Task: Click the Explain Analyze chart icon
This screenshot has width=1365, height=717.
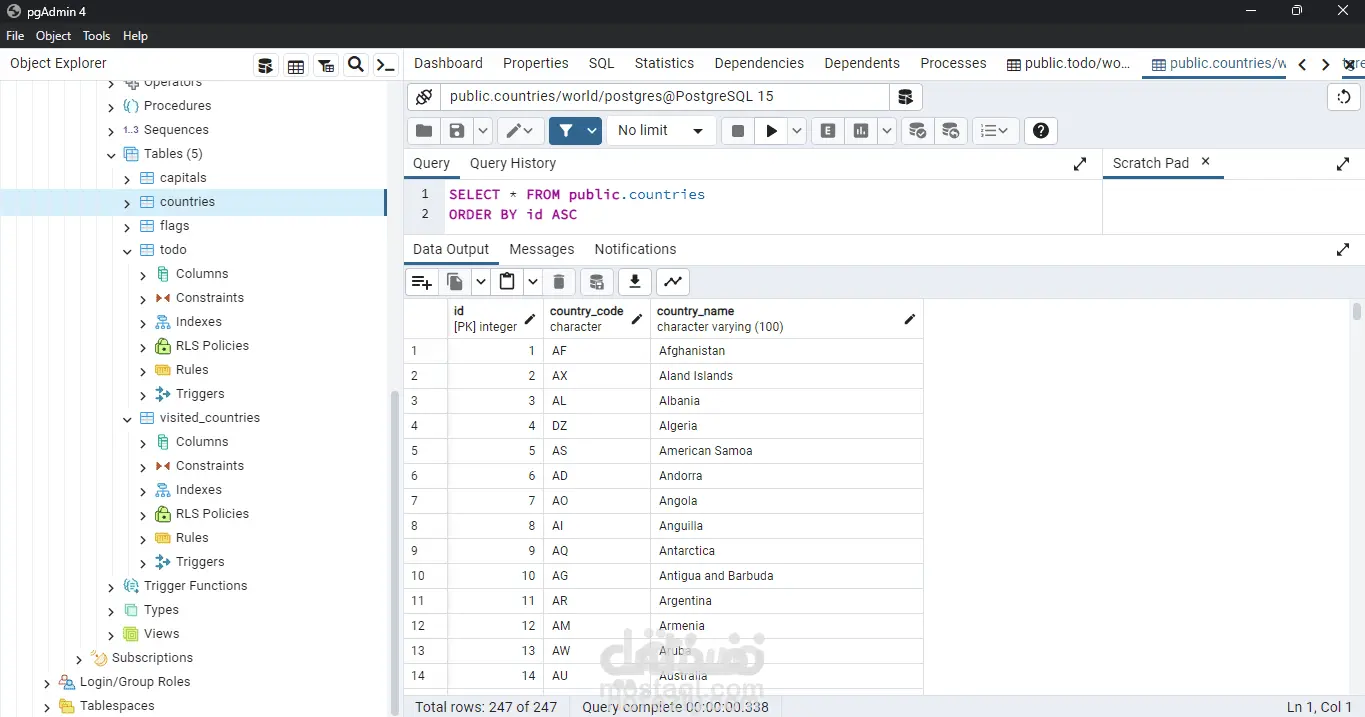Action: tap(861, 131)
